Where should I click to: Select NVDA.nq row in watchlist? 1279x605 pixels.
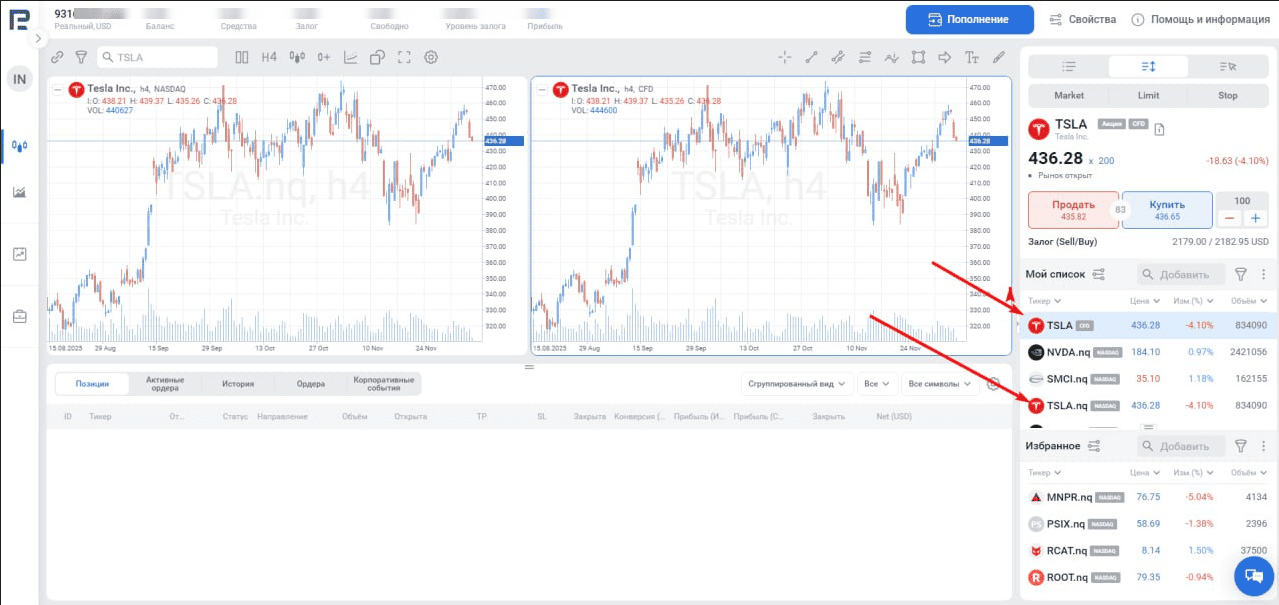[1148, 352]
